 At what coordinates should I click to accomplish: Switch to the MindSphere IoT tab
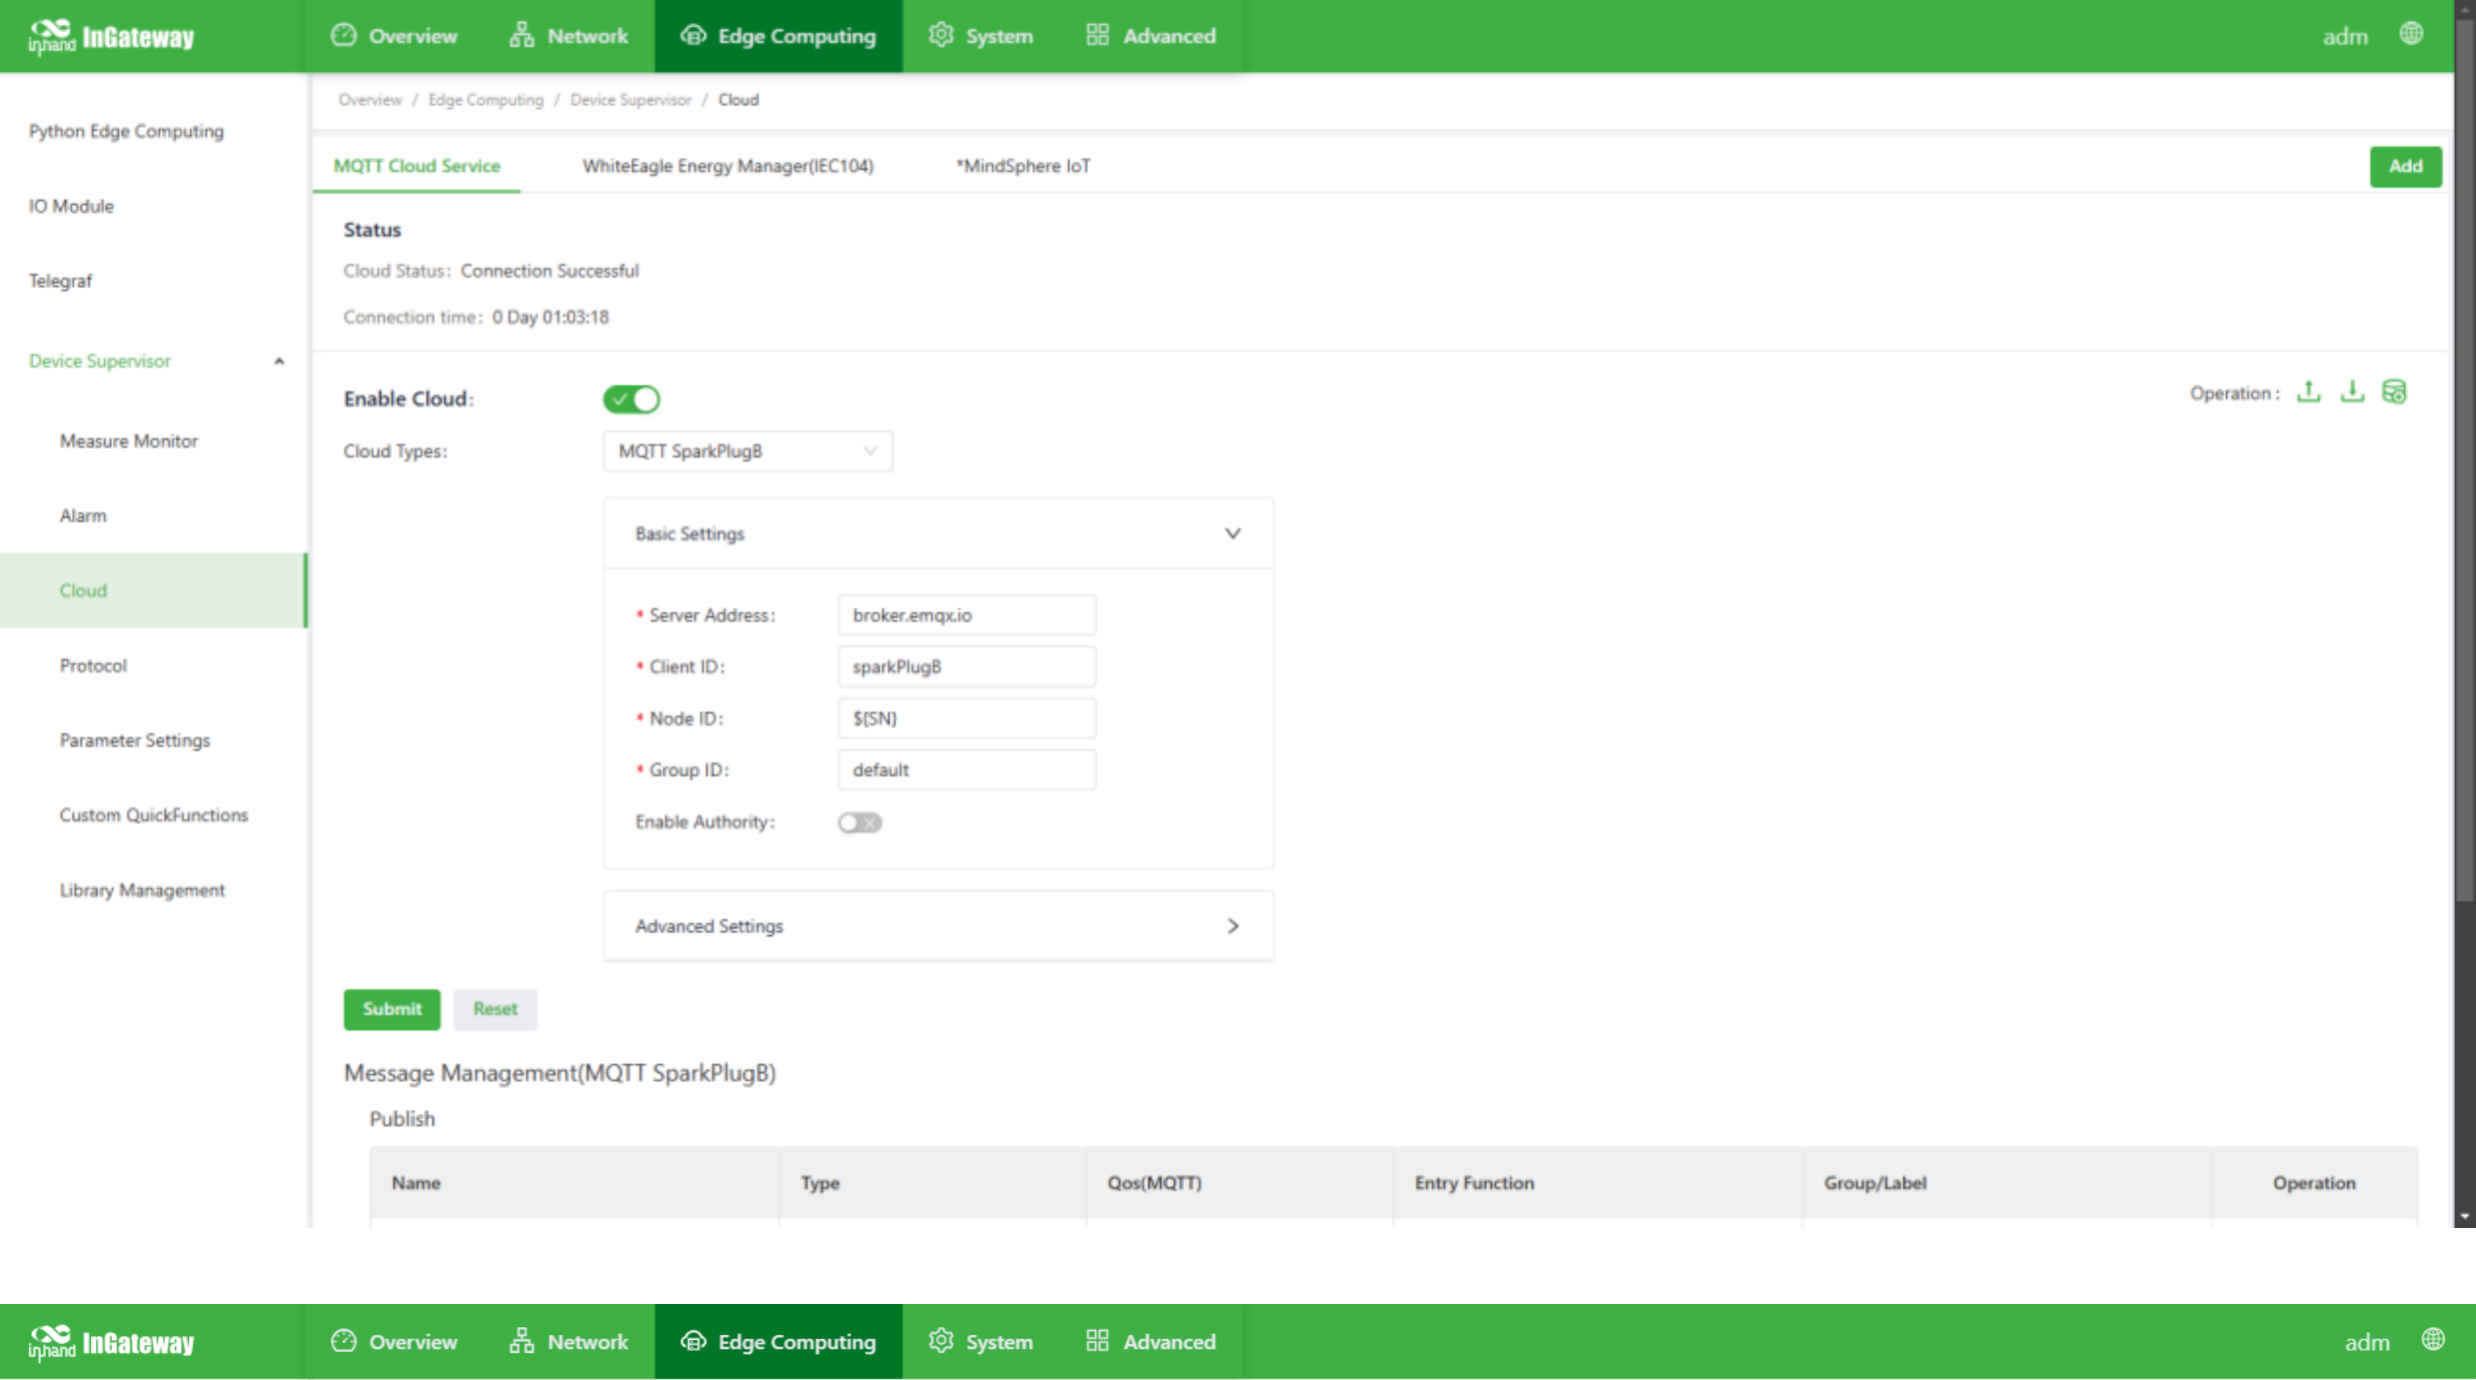click(x=1023, y=166)
